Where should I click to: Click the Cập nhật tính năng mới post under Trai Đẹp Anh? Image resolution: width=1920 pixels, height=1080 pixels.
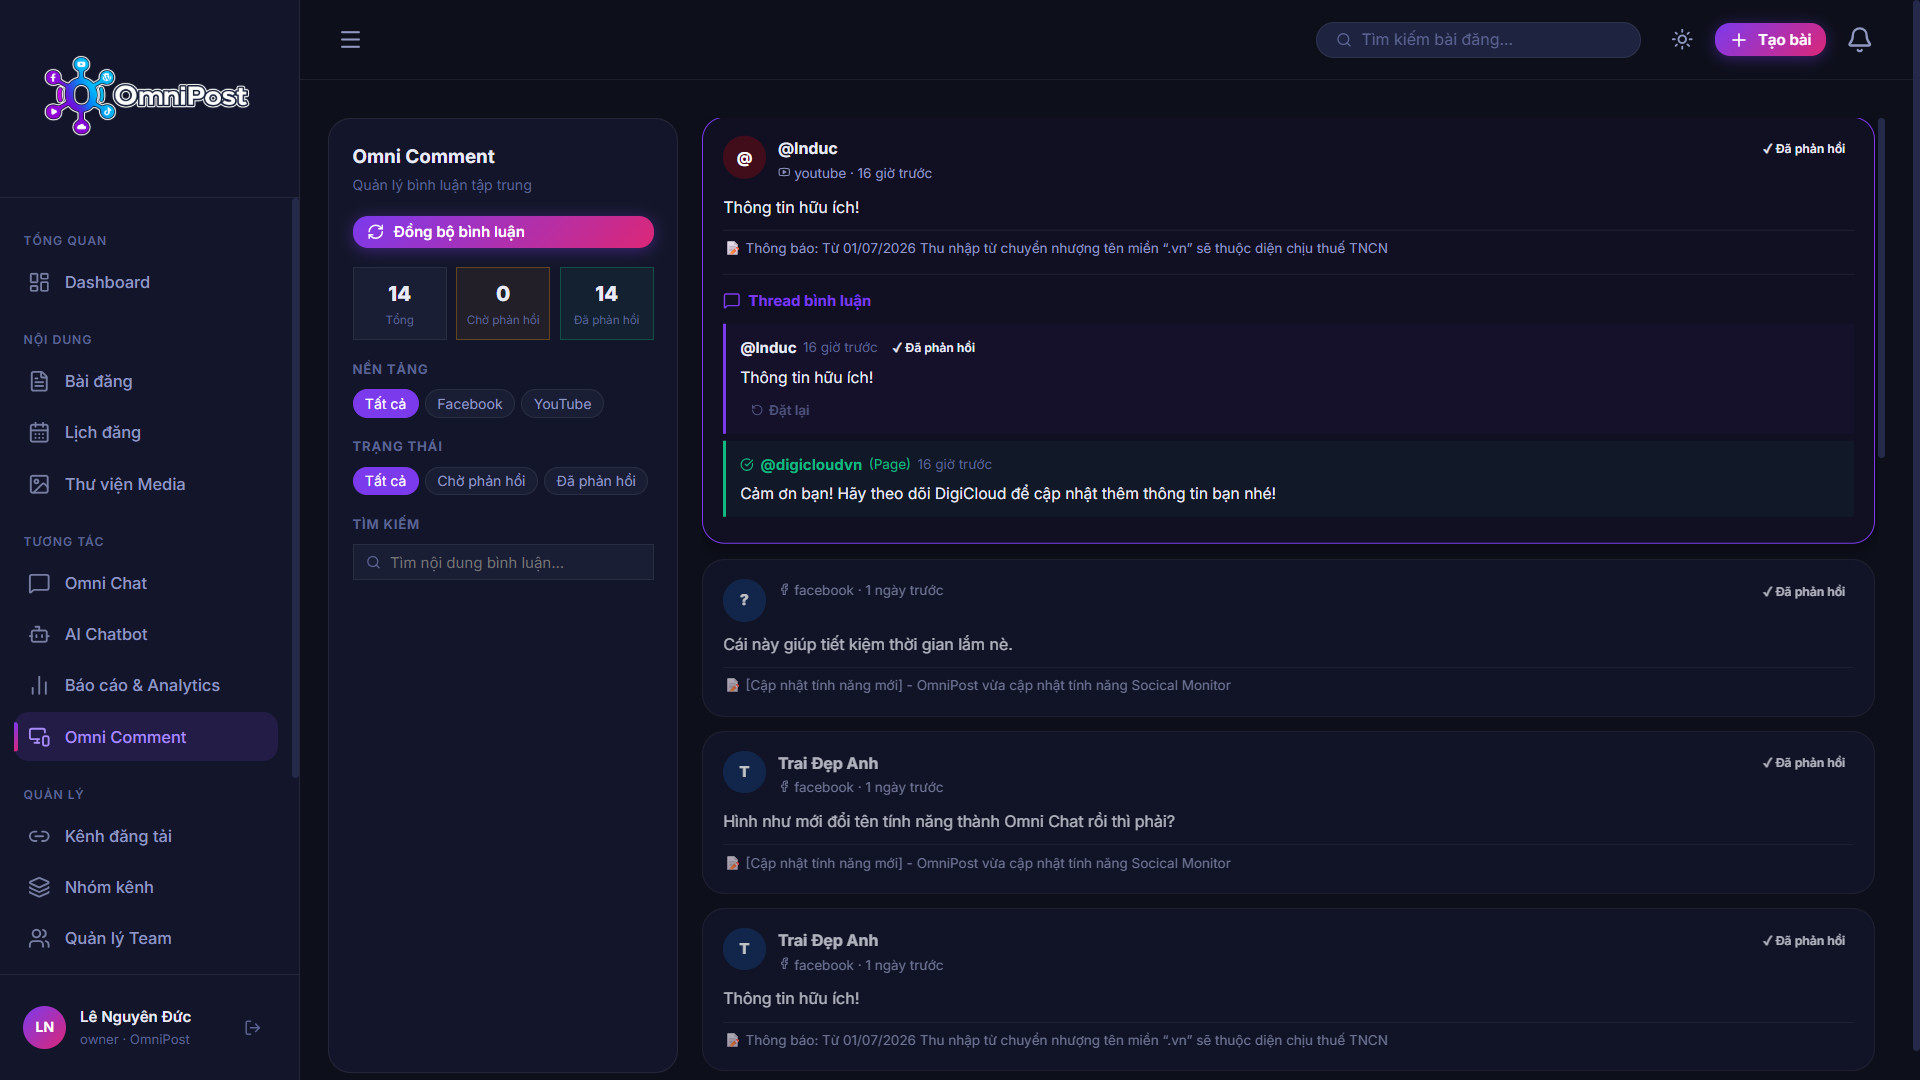pyautogui.click(x=987, y=864)
